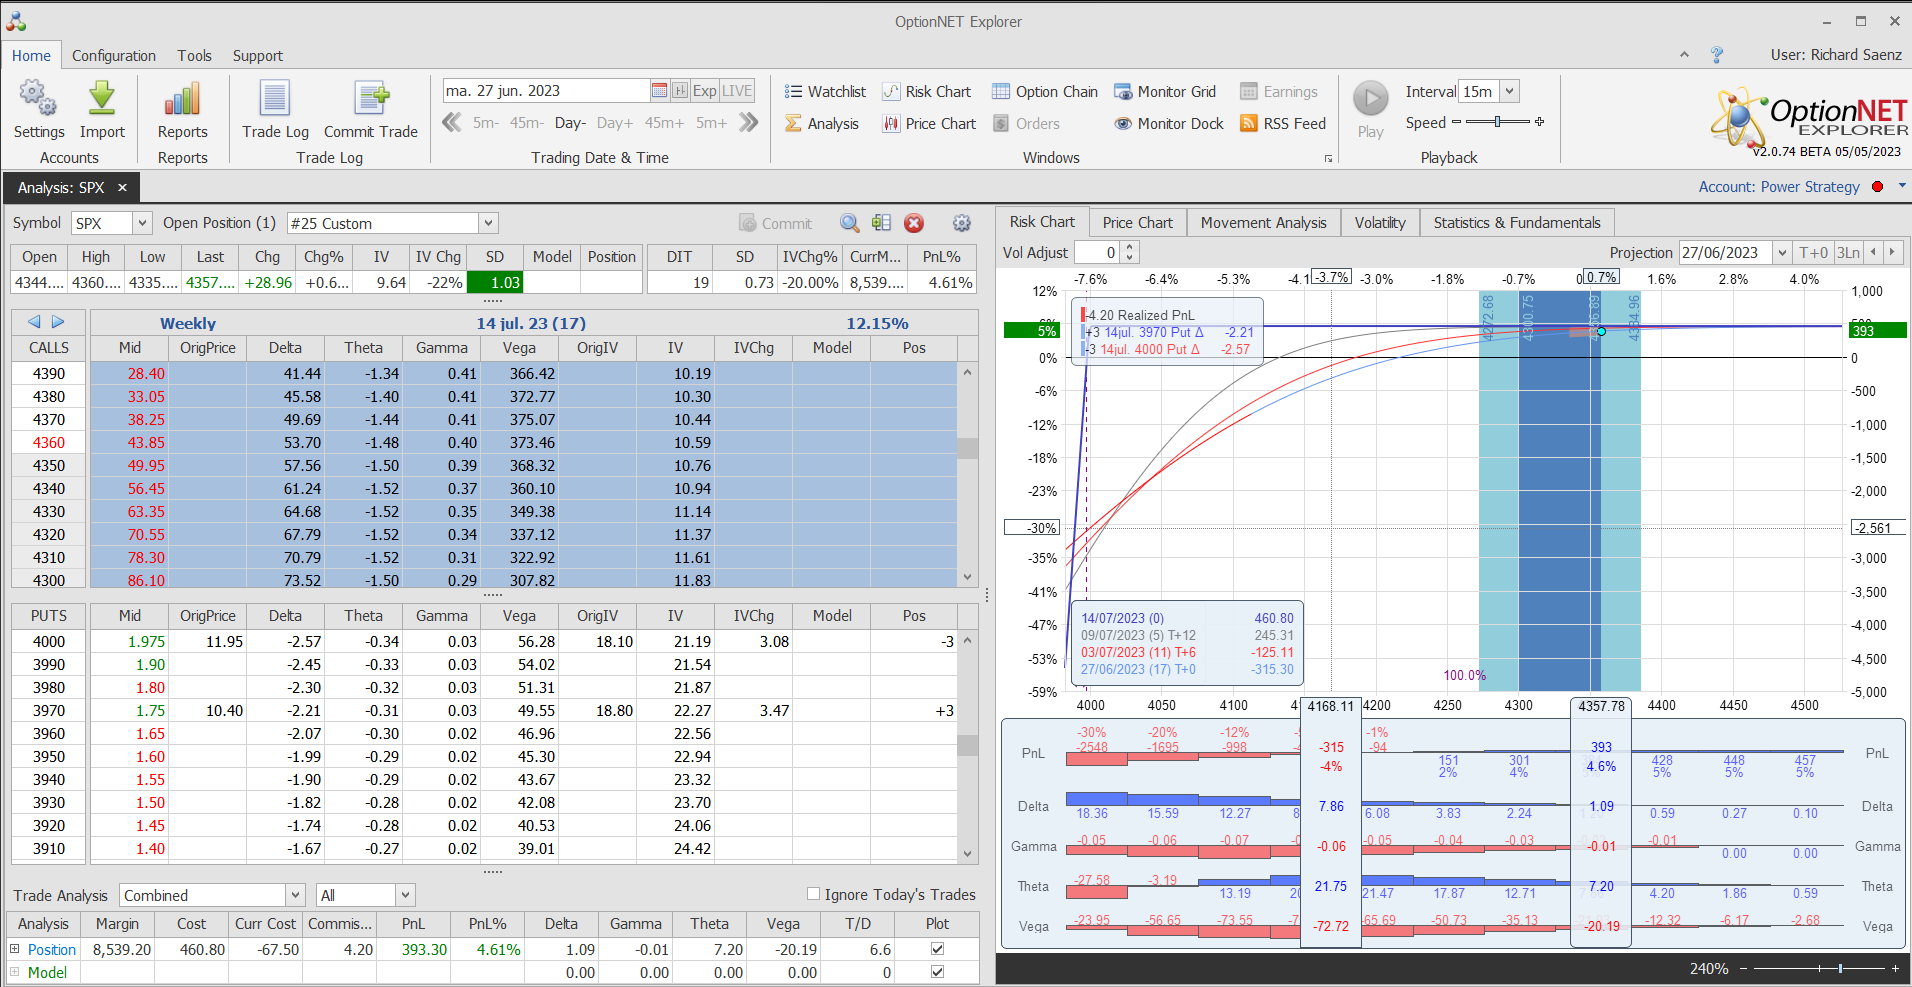The height and width of the screenshot is (987, 1912).
Task: Click the red delete position icon
Action: click(x=914, y=224)
